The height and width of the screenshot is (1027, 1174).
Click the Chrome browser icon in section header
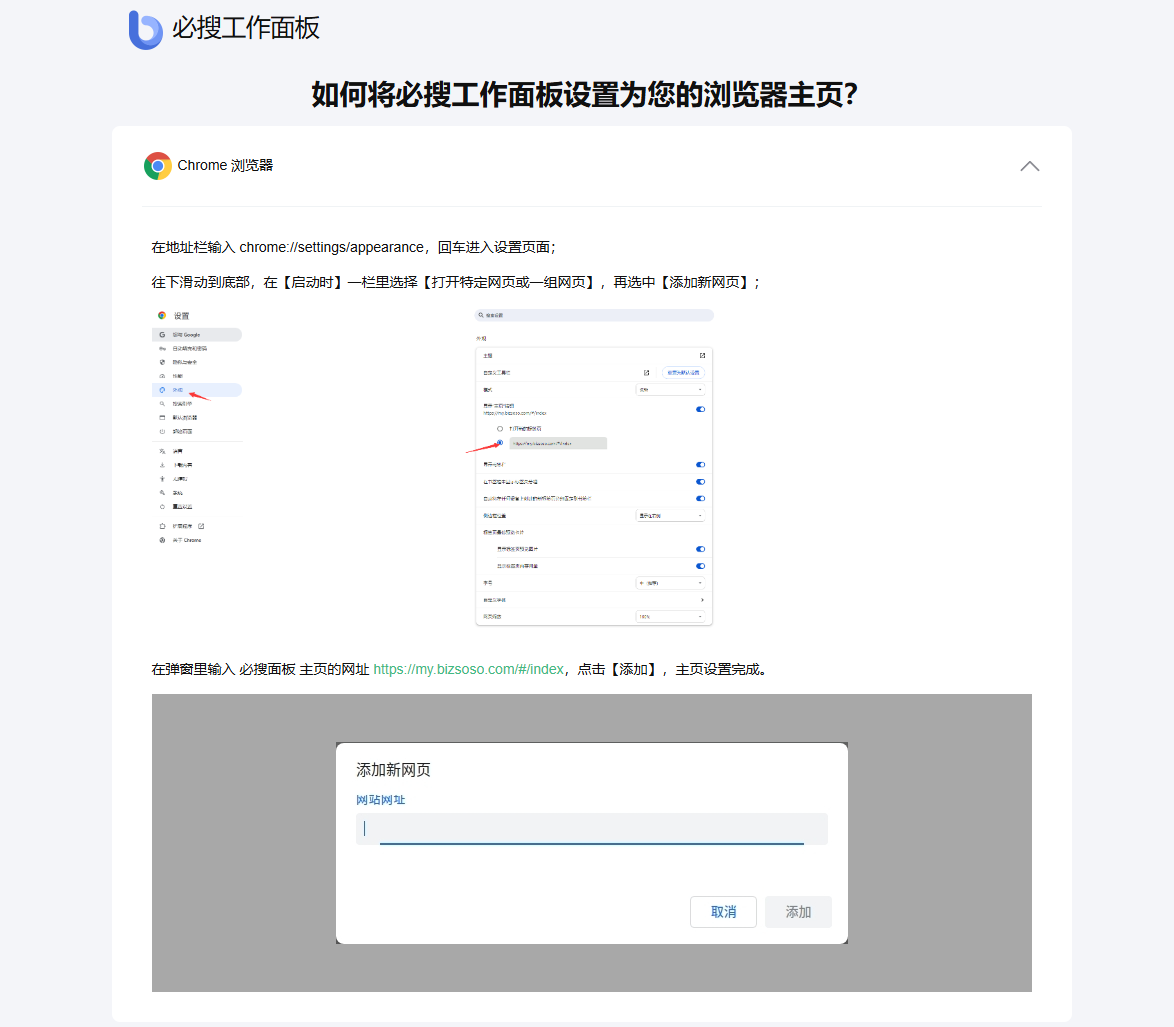[x=157, y=166]
